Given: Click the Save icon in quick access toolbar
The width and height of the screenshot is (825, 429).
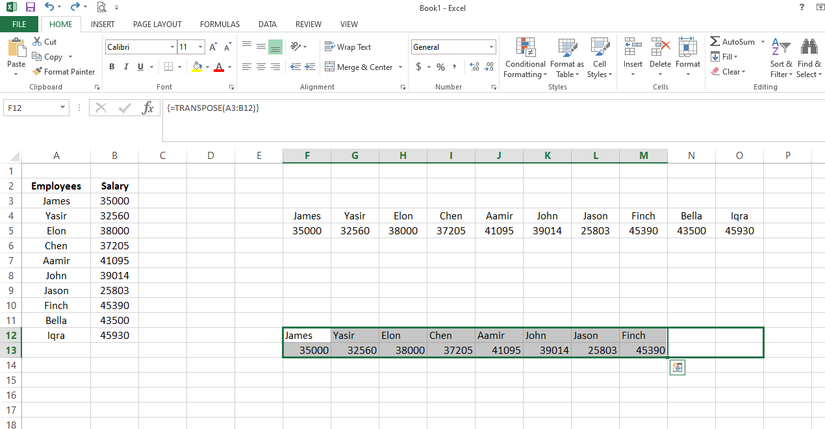Looking at the screenshot, I should (30, 7).
